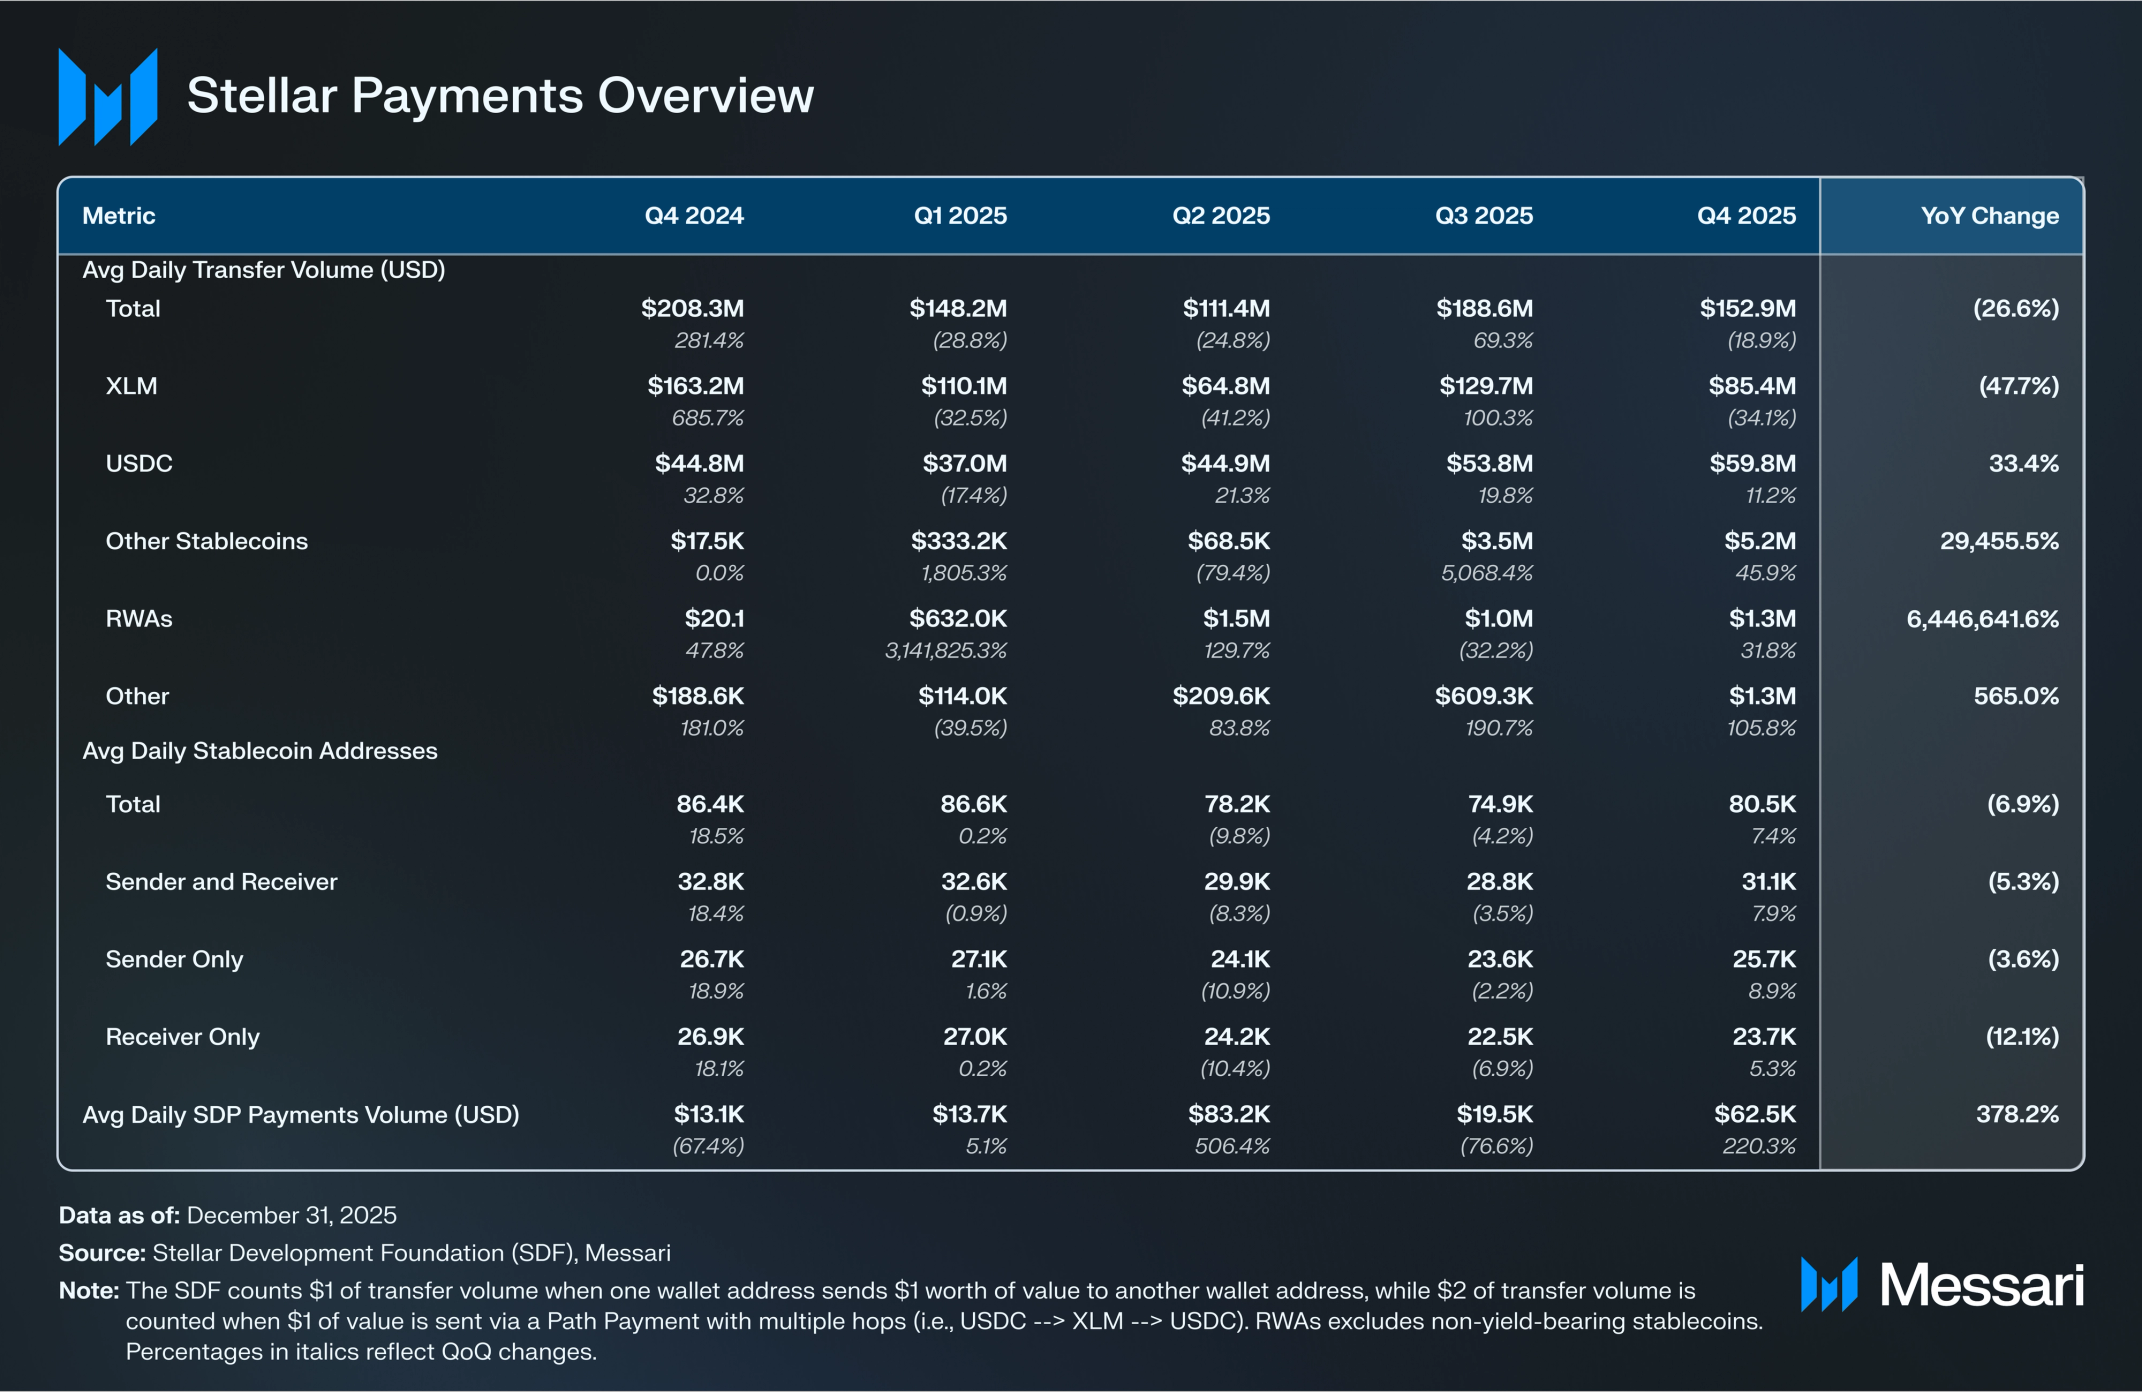The height and width of the screenshot is (1392, 2142).
Task: Click the Sender Only row label
Action: coord(175,959)
